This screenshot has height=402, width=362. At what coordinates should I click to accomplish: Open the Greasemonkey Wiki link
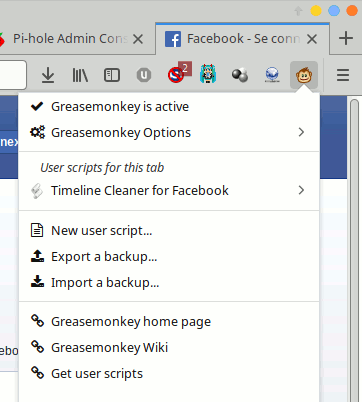(x=169, y=347)
